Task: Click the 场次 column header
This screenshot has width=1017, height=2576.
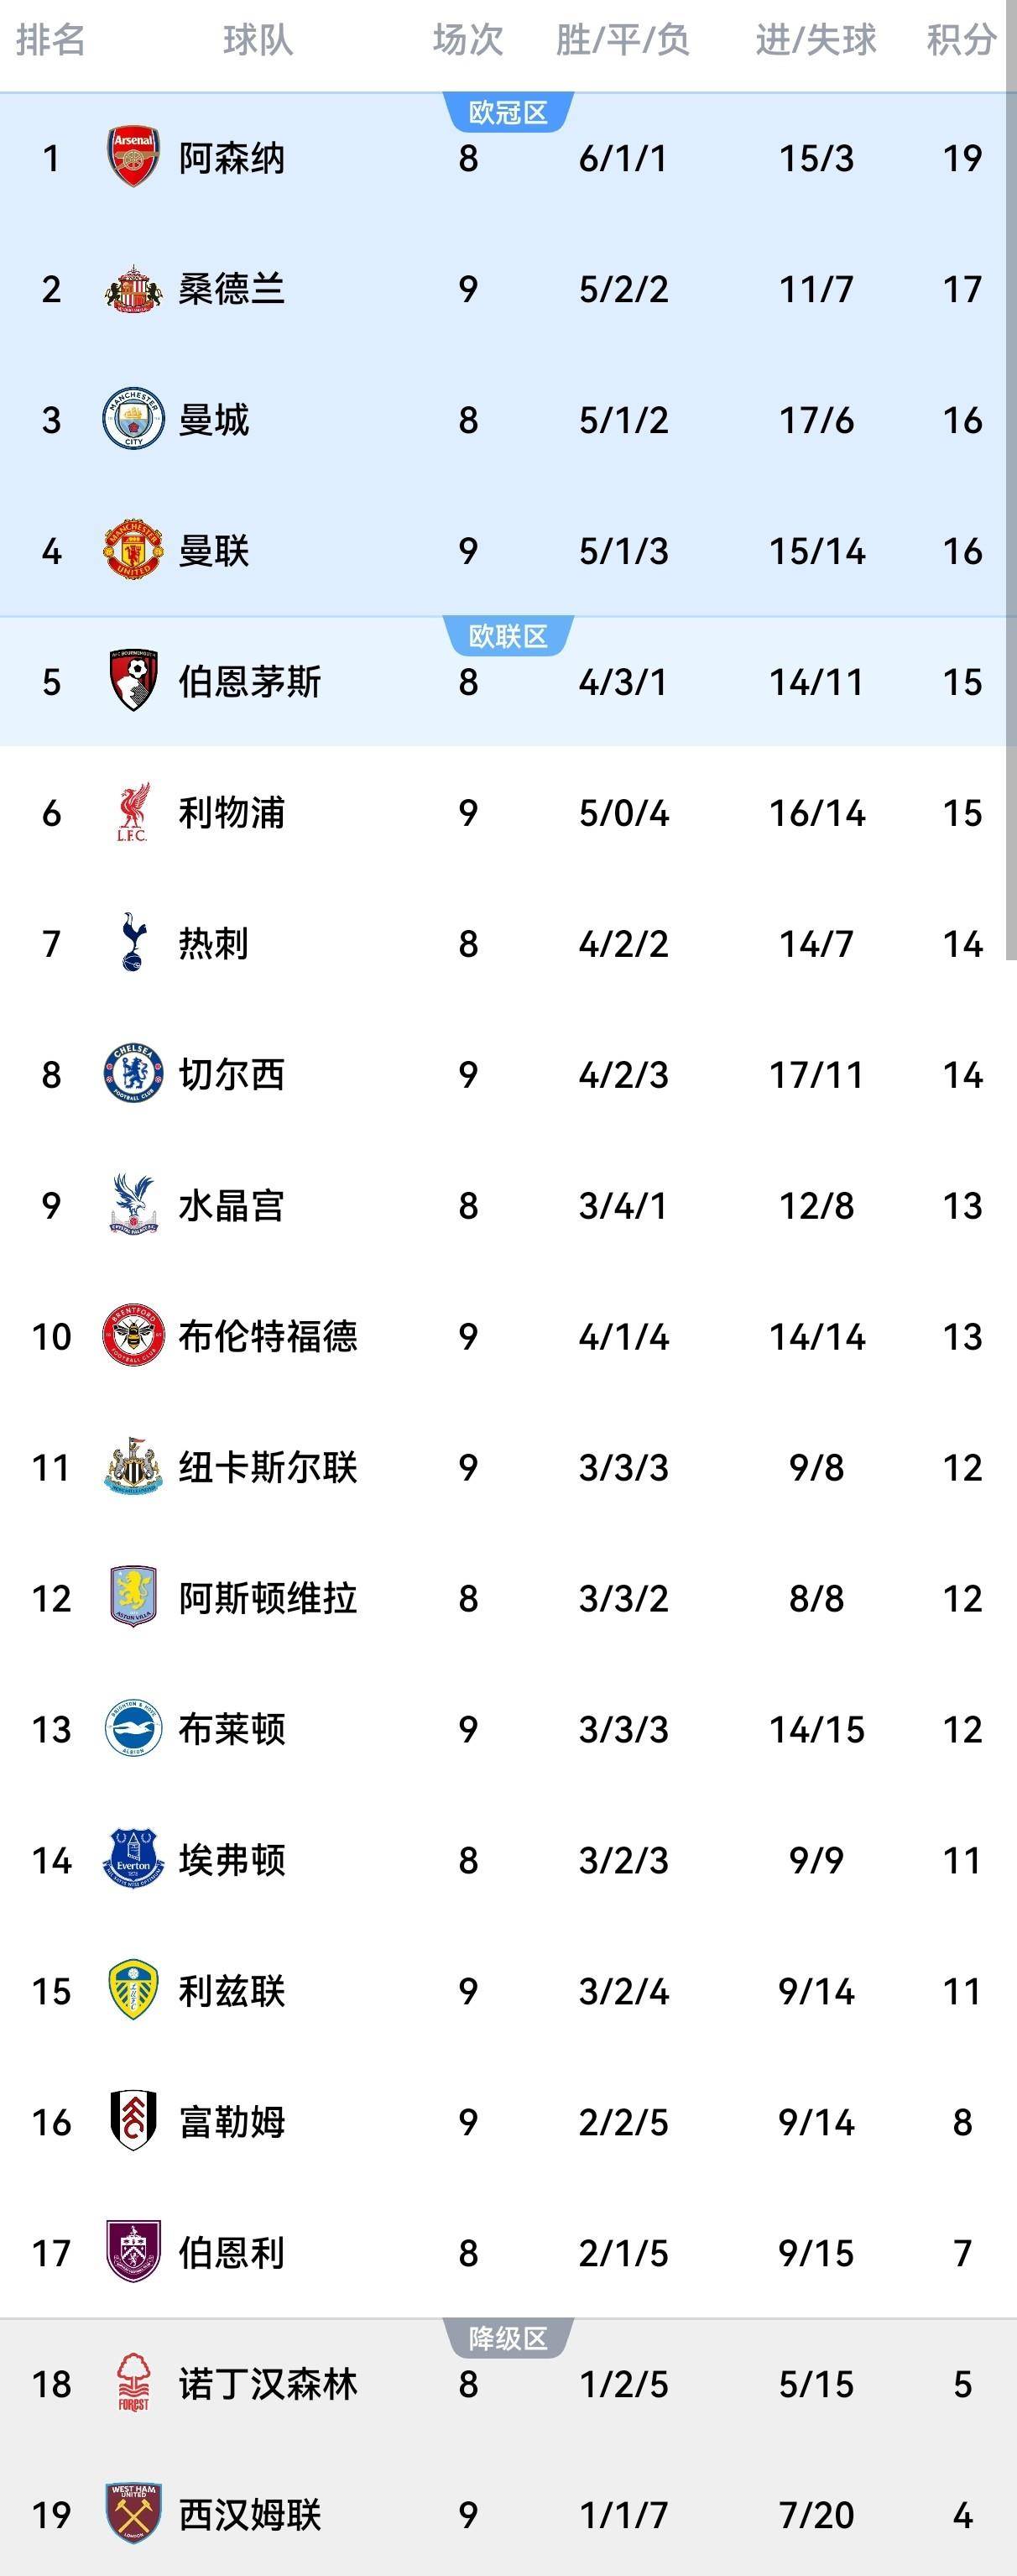Action: [x=468, y=40]
